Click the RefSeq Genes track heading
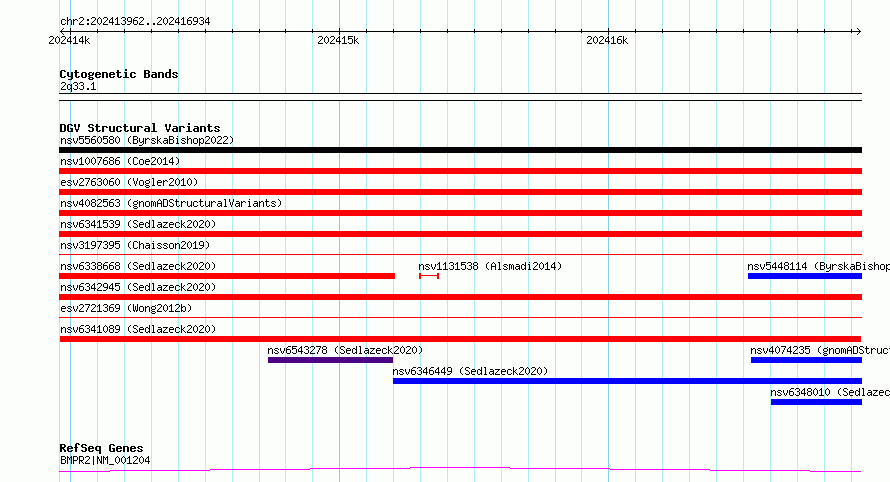Image resolution: width=890 pixels, height=482 pixels. coord(101,448)
